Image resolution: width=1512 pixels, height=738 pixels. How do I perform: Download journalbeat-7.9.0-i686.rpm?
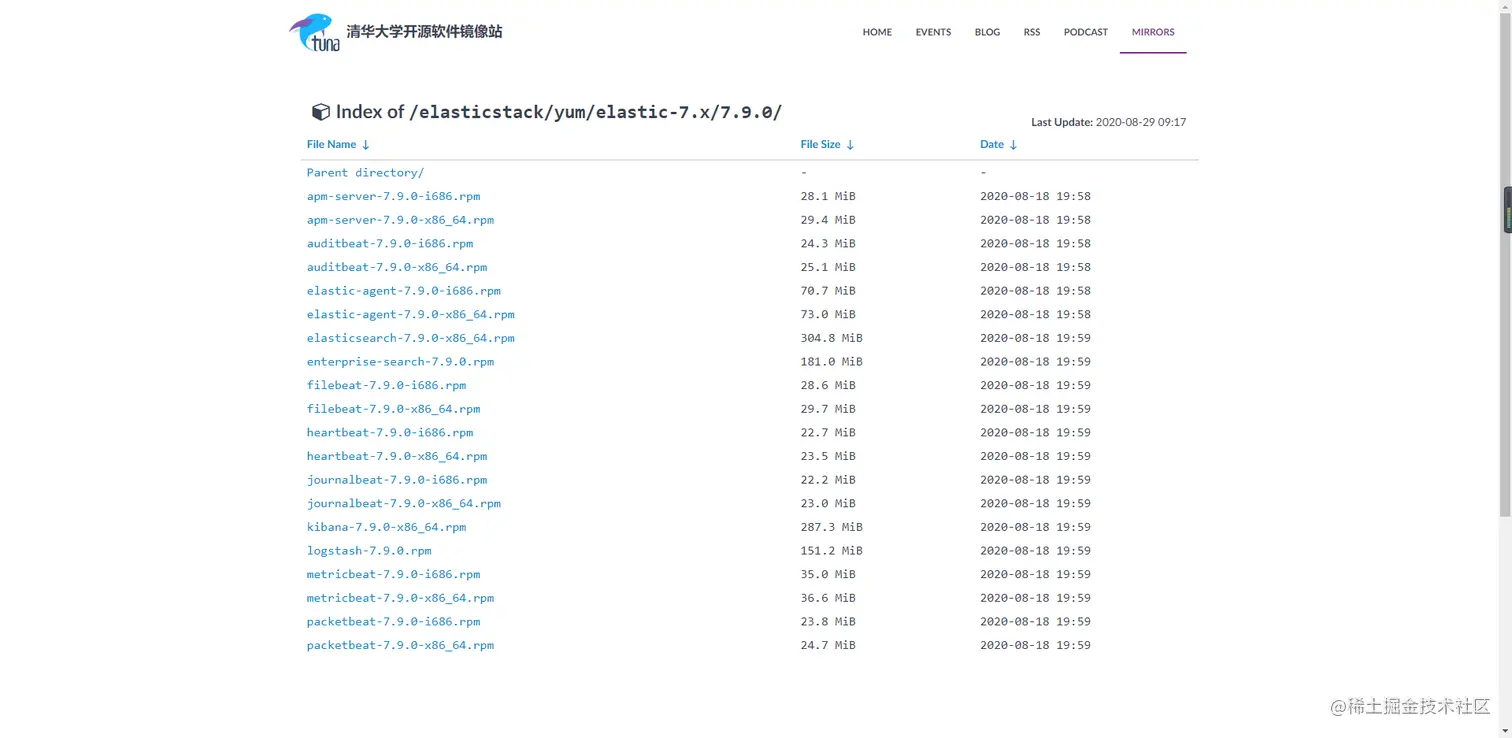tap(397, 480)
